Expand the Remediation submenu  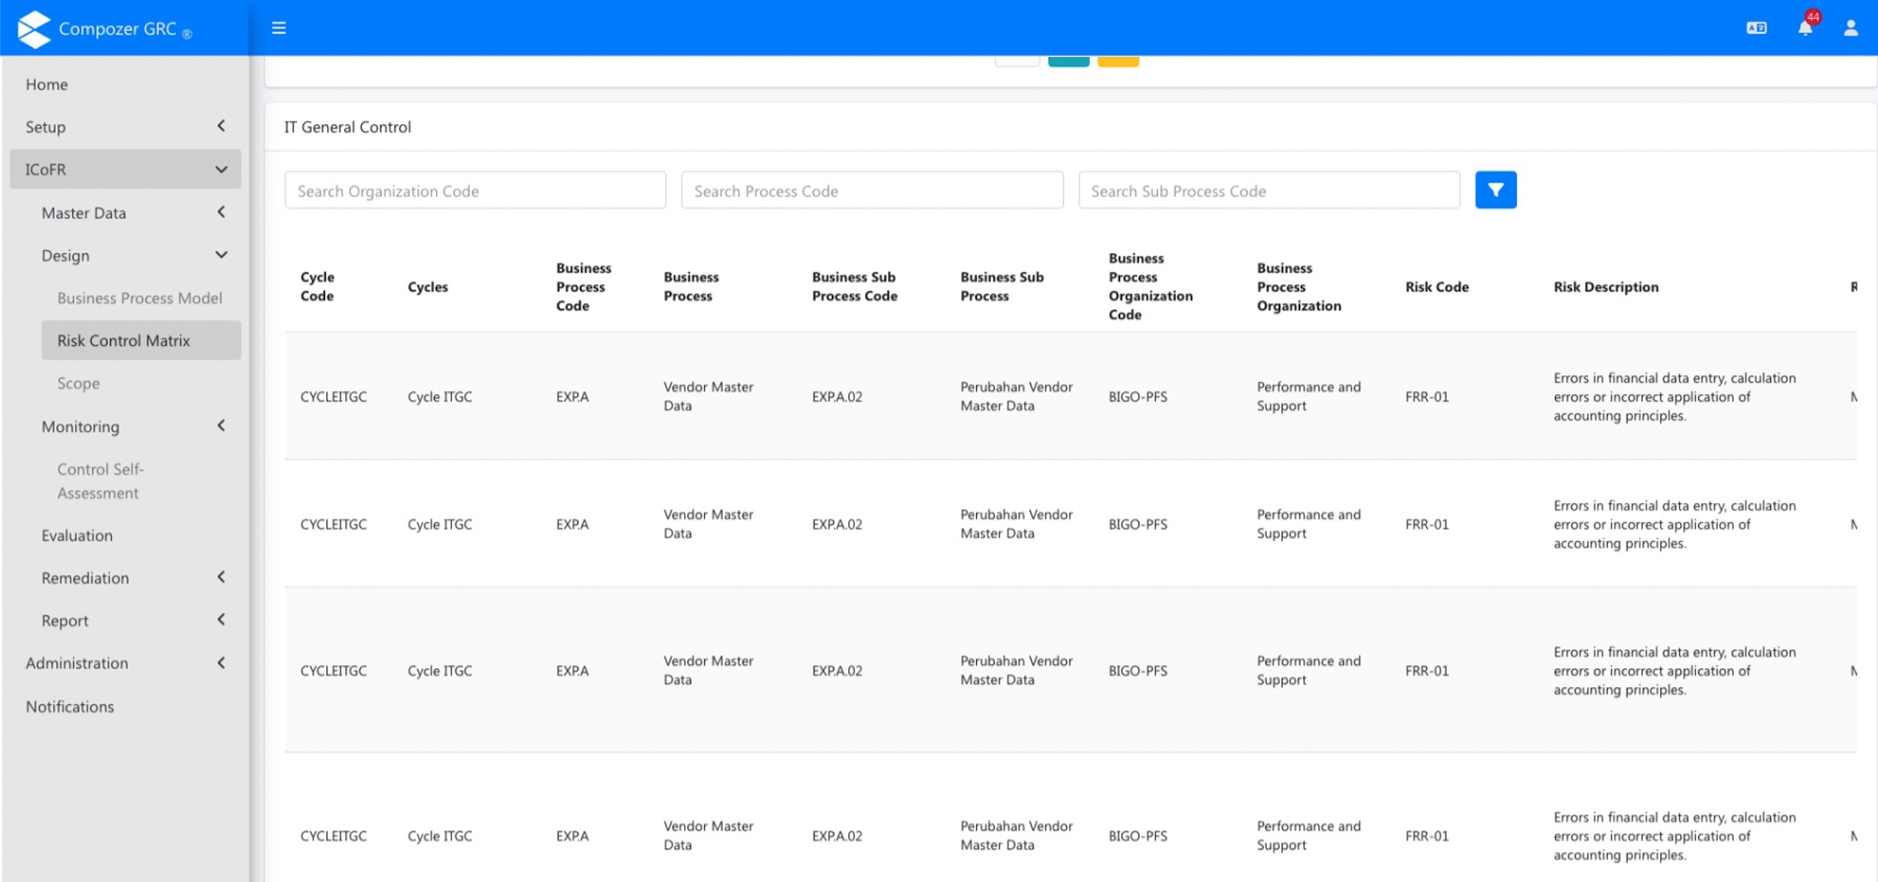click(221, 577)
